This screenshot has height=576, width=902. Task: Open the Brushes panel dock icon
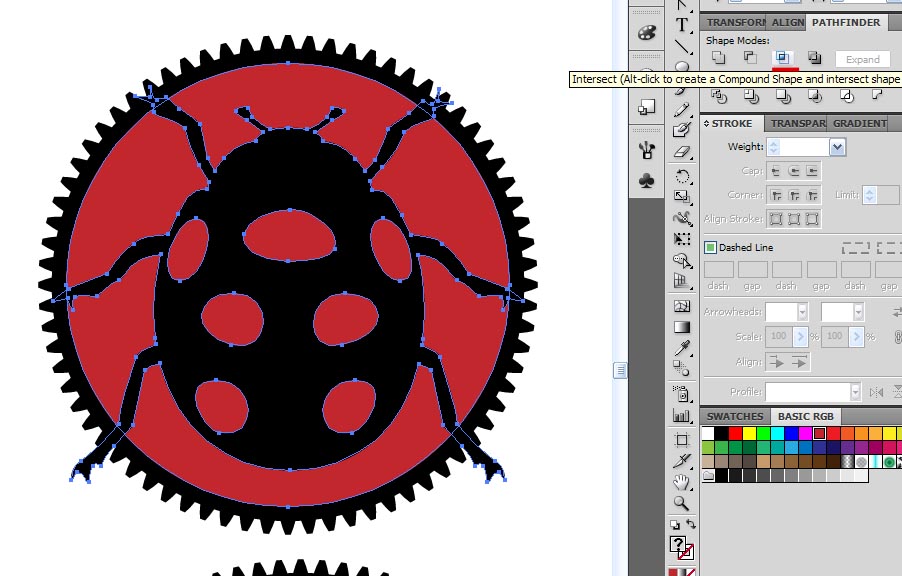pyautogui.click(x=647, y=151)
